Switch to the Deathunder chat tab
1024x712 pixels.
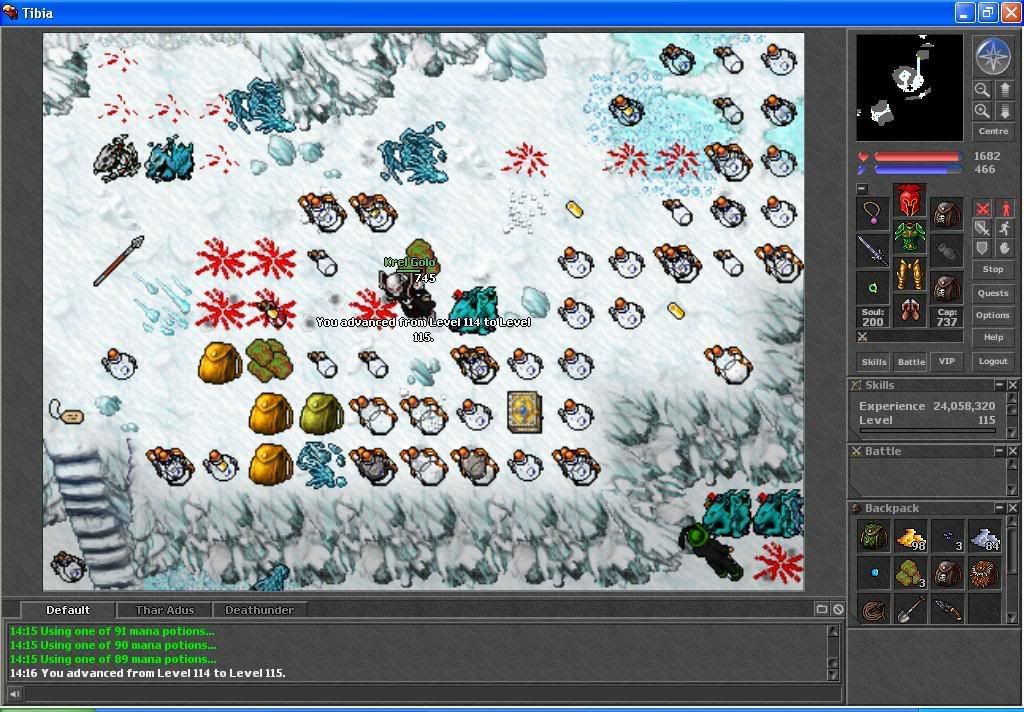click(x=259, y=610)
